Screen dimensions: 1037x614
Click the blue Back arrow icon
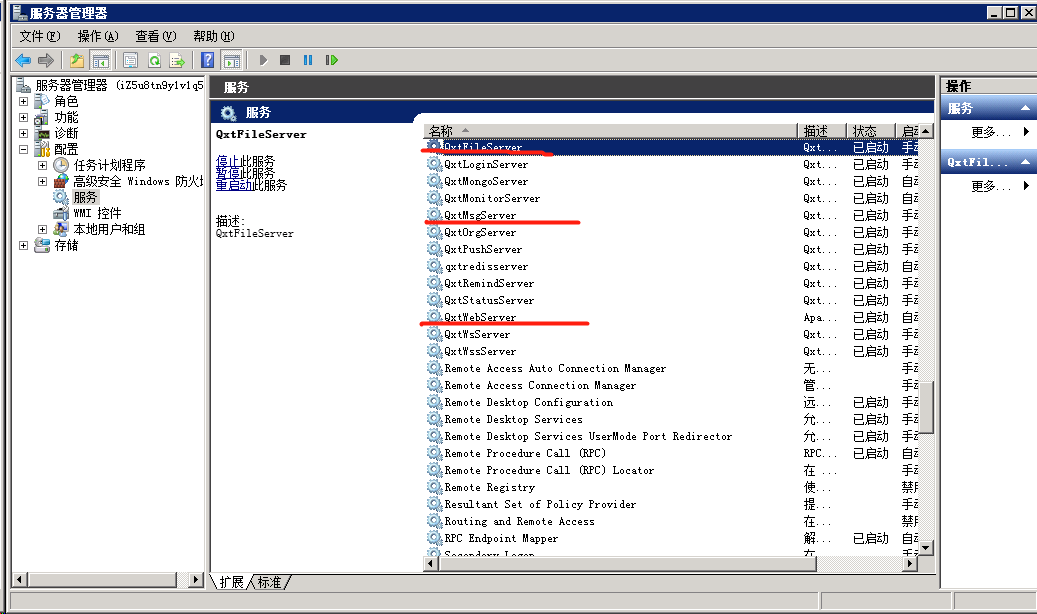(22, 60)
